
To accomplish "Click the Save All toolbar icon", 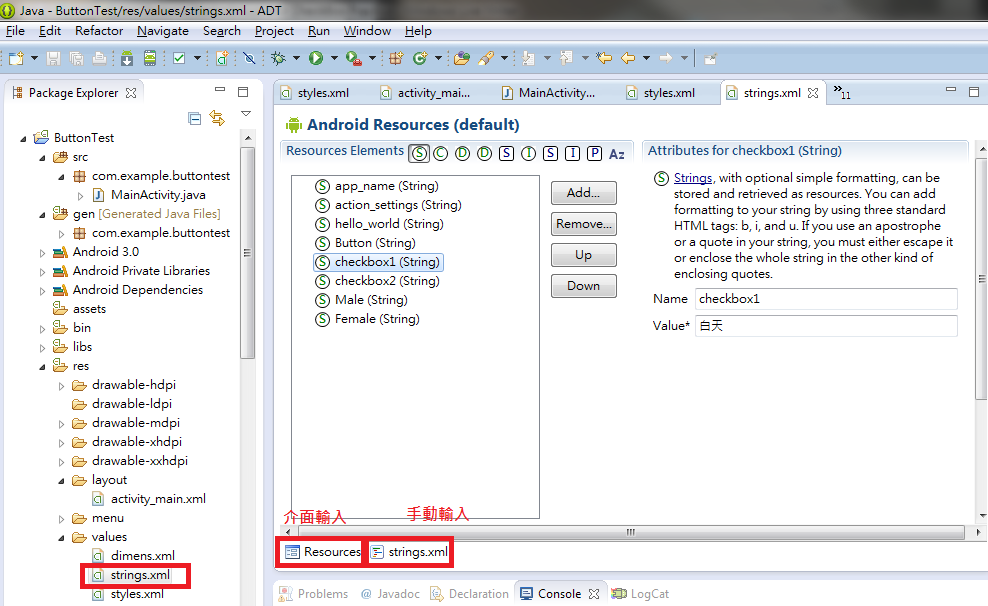I will [x=76, y=59].
